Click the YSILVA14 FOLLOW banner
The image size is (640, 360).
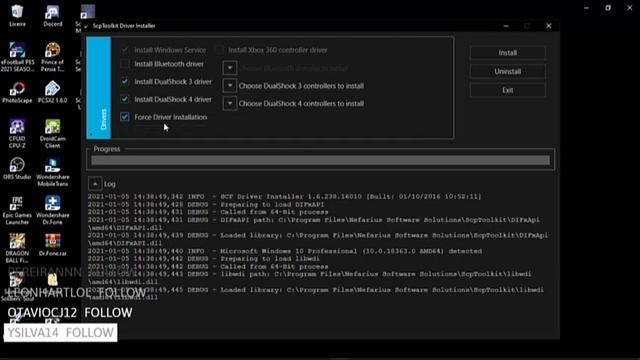(61, 333)
